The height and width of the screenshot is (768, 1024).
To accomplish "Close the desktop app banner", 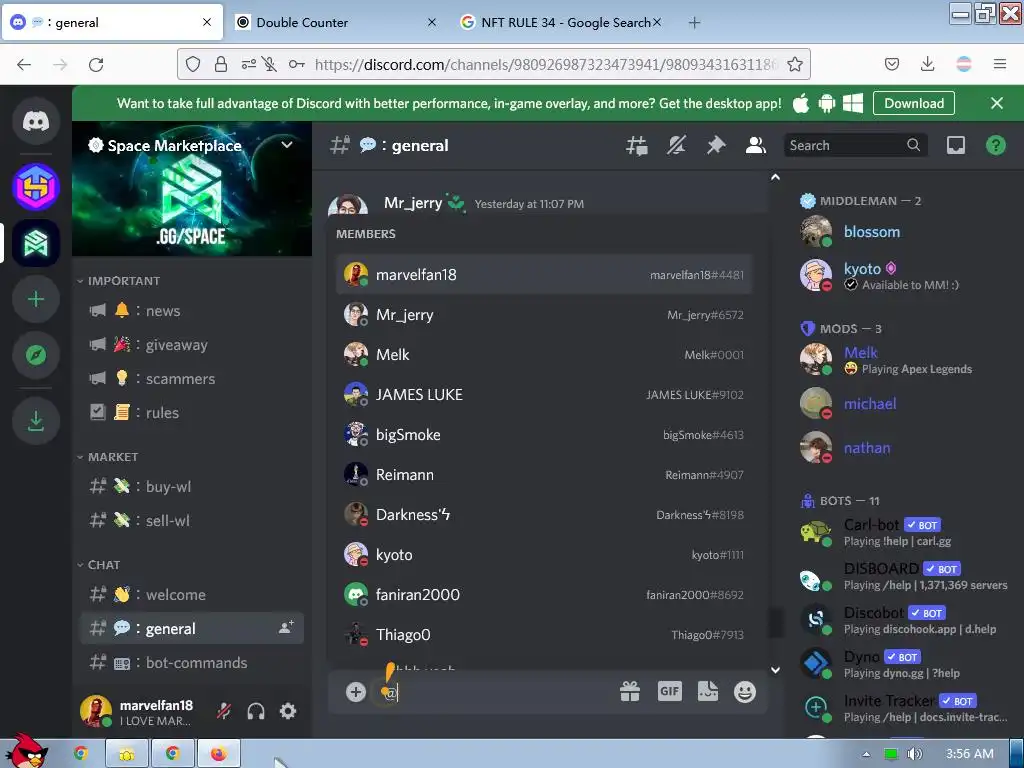I will pos(997,103).
